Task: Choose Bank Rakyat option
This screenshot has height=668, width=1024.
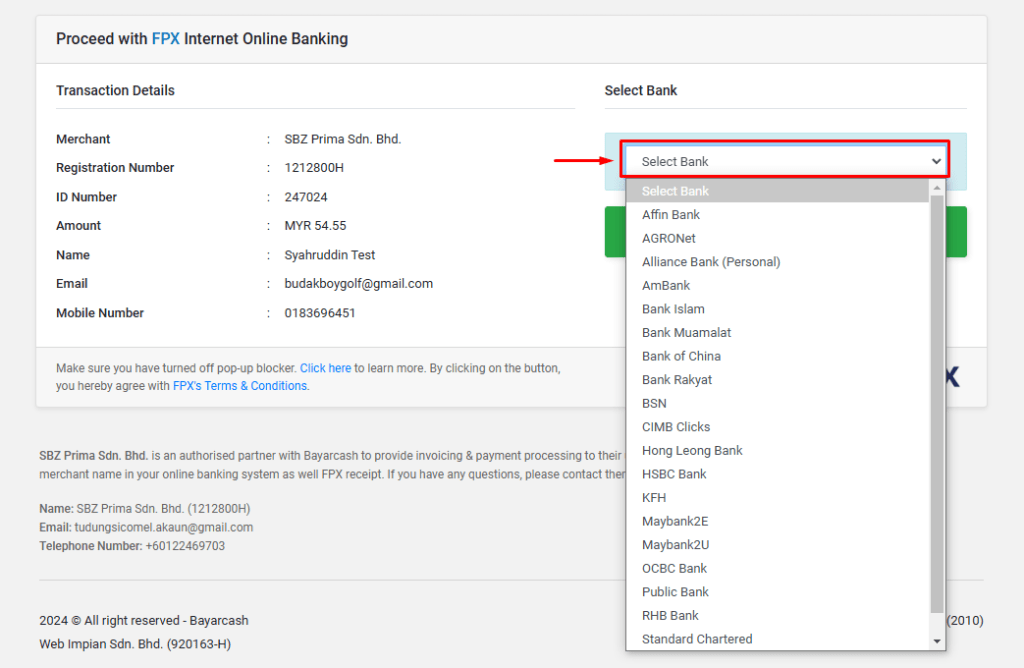Action: [x=777, y=379]
